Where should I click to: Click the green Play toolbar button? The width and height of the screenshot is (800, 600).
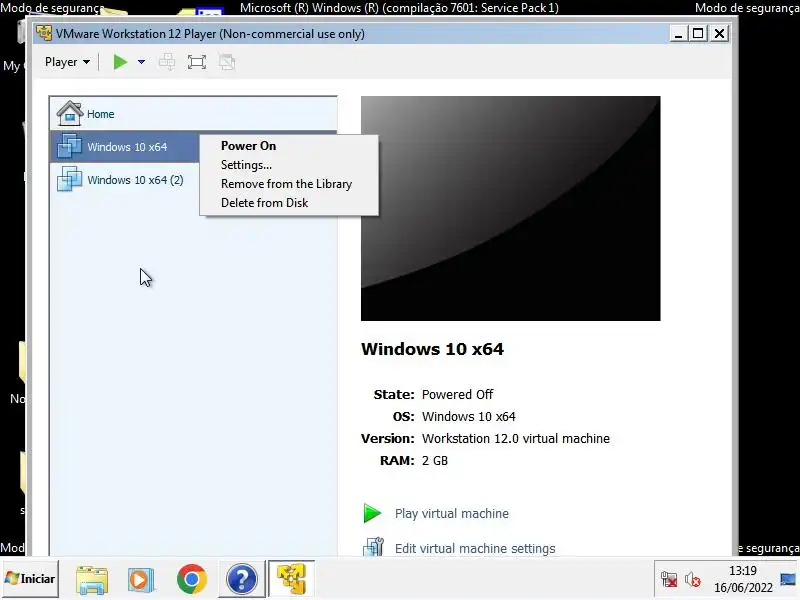tap(120, 62)
